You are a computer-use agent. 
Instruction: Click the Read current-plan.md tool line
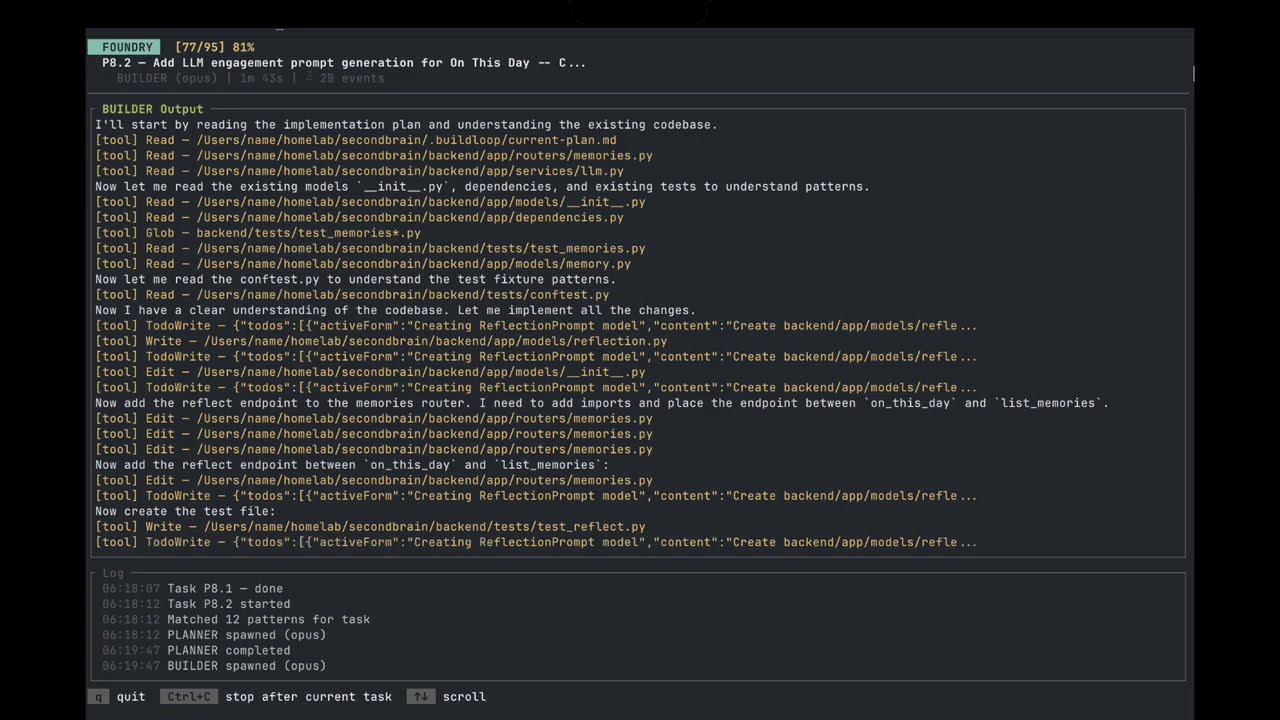[356, 140]
